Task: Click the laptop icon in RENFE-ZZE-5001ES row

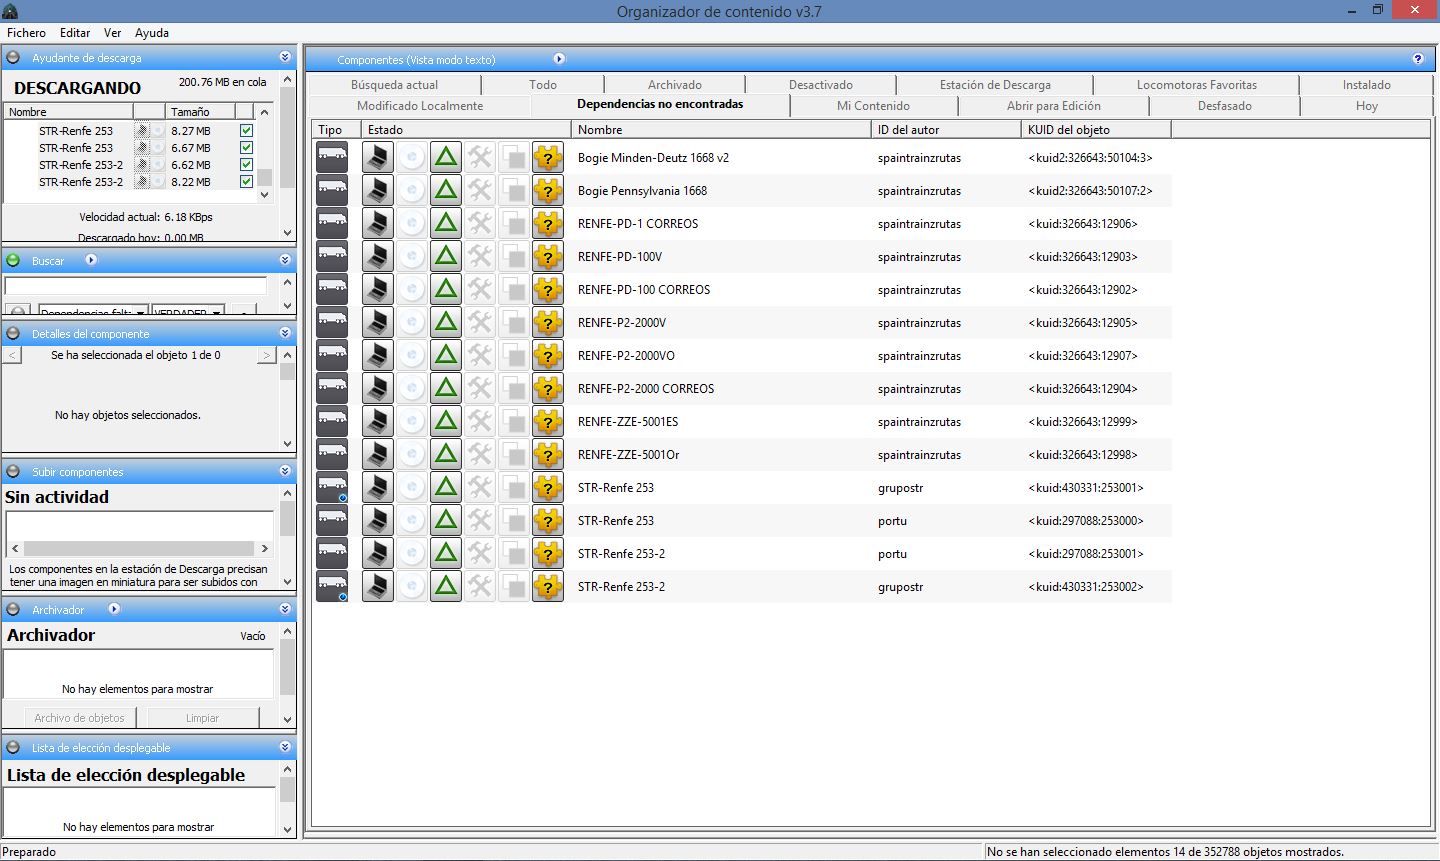Action: pos(377,422)
